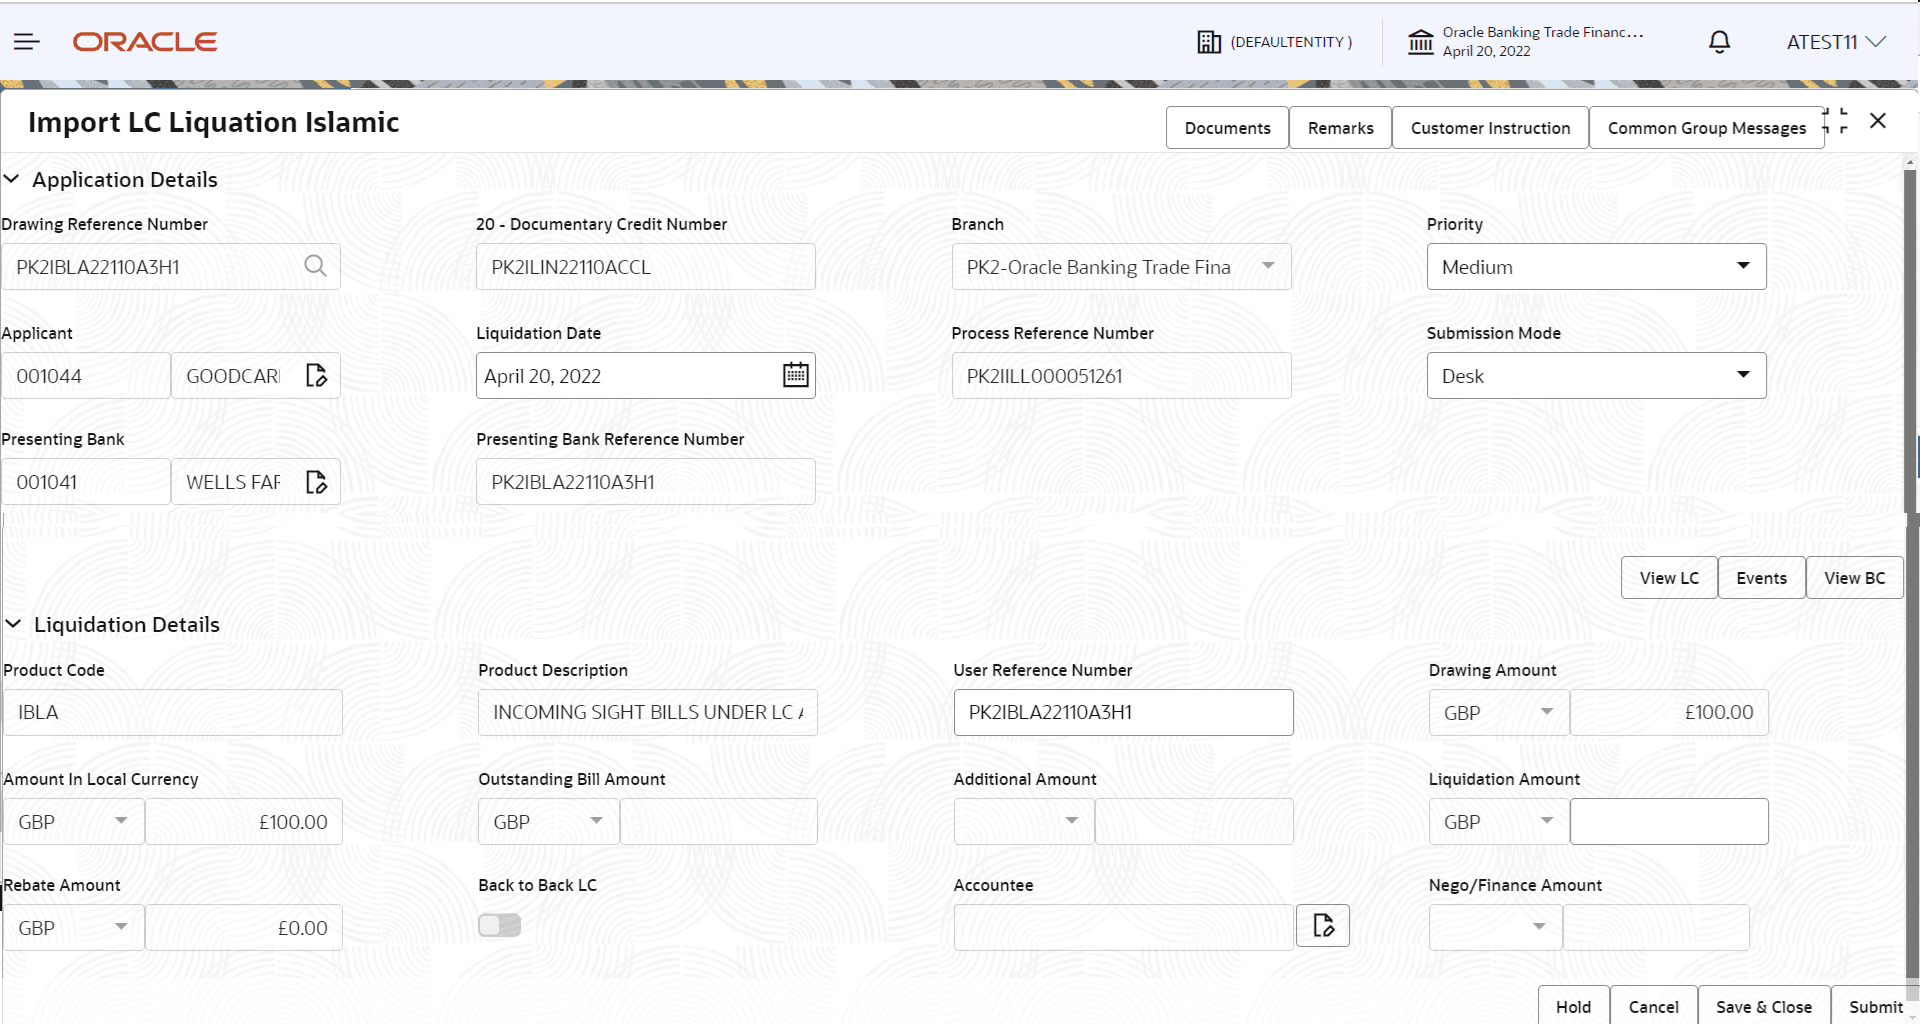Switch to the Remarks tab
Screen dimensions: 1920x1024
[x=1340, y=127]
